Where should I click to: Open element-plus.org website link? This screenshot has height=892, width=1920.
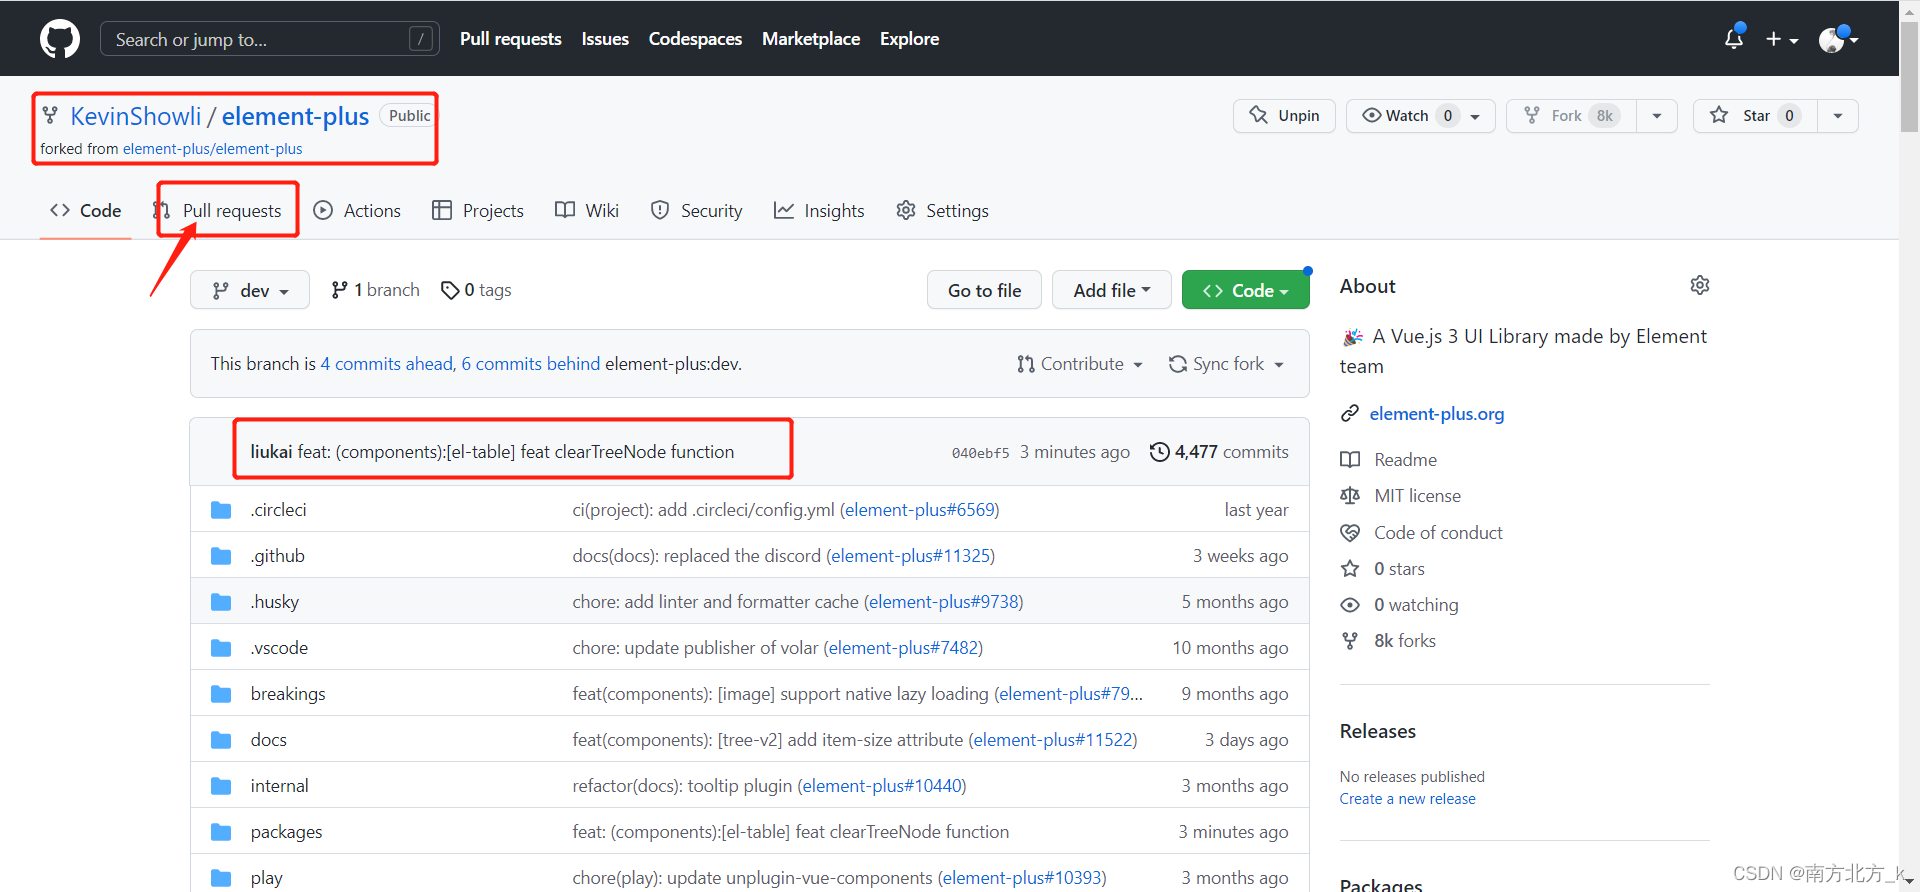pos(1437,414)
